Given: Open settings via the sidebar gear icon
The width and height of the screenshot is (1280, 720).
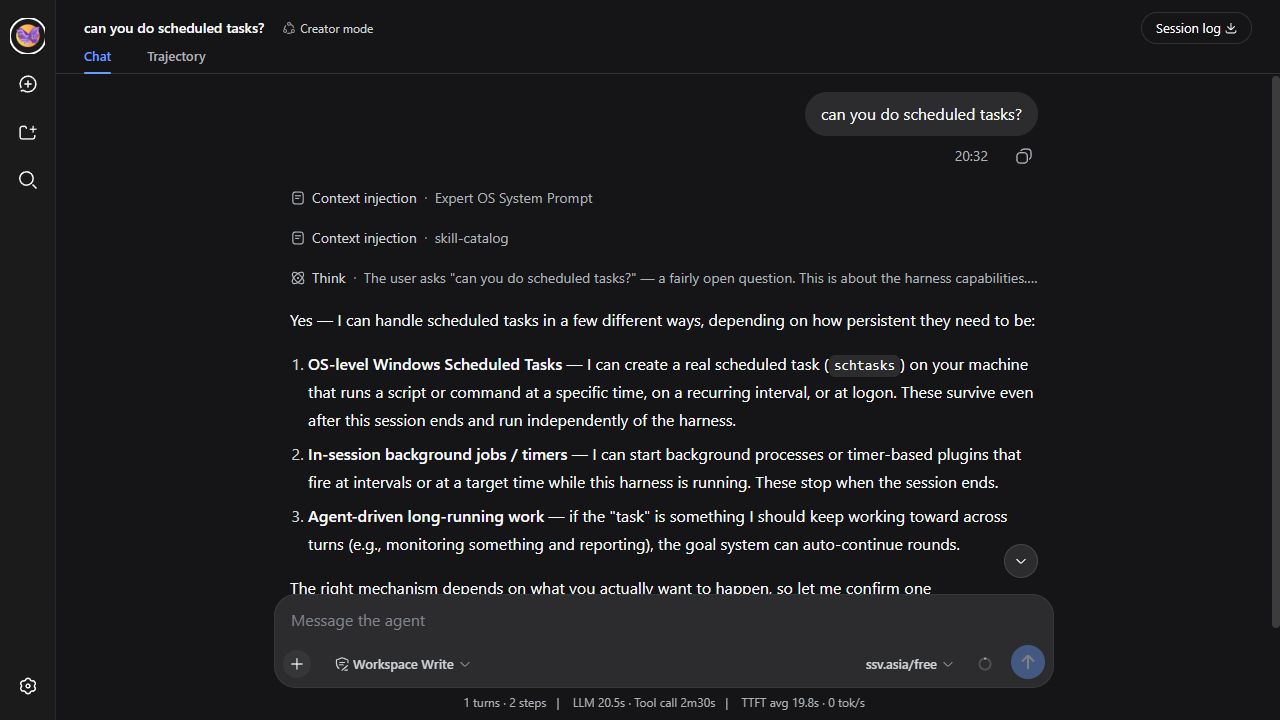Looking at the screenshot, I should click(28, 686).
